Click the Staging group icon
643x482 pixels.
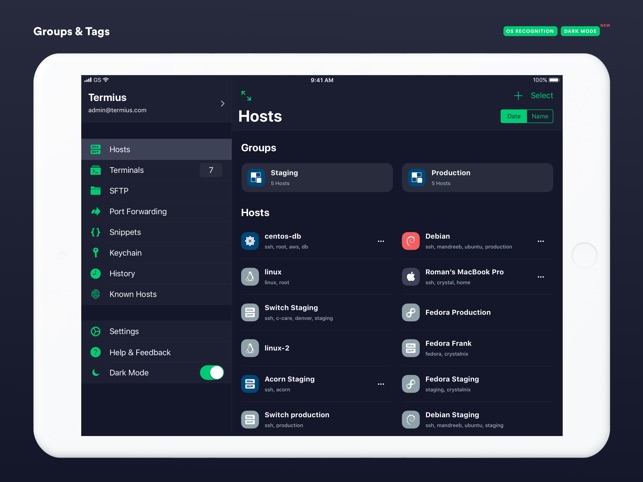pyautogui.click(x=256, y=178)
